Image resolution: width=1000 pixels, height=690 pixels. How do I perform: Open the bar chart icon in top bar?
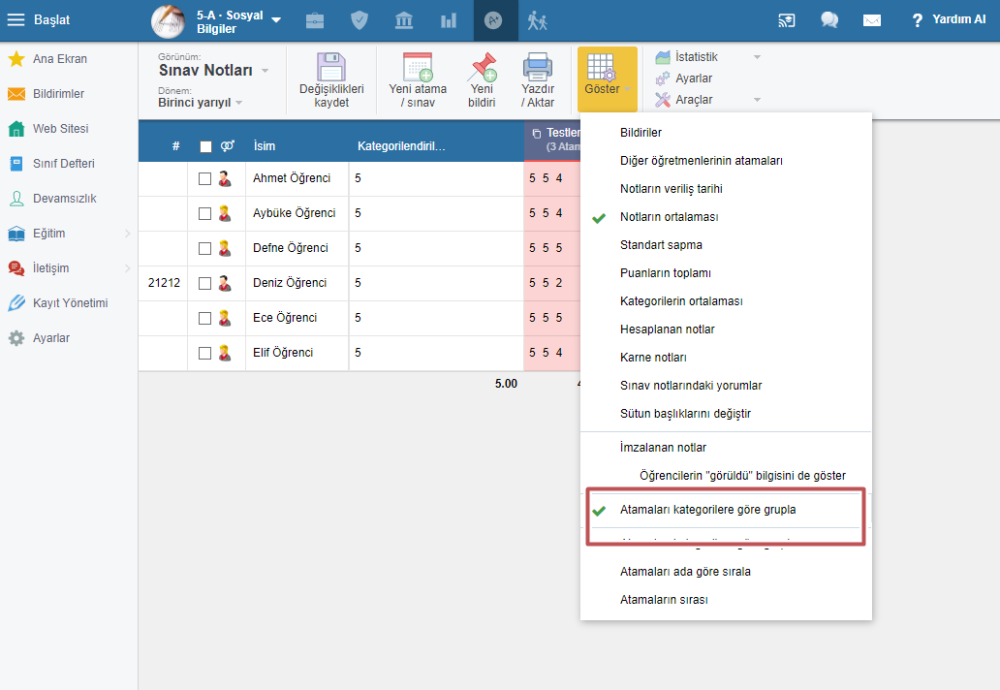click(448, 20)
